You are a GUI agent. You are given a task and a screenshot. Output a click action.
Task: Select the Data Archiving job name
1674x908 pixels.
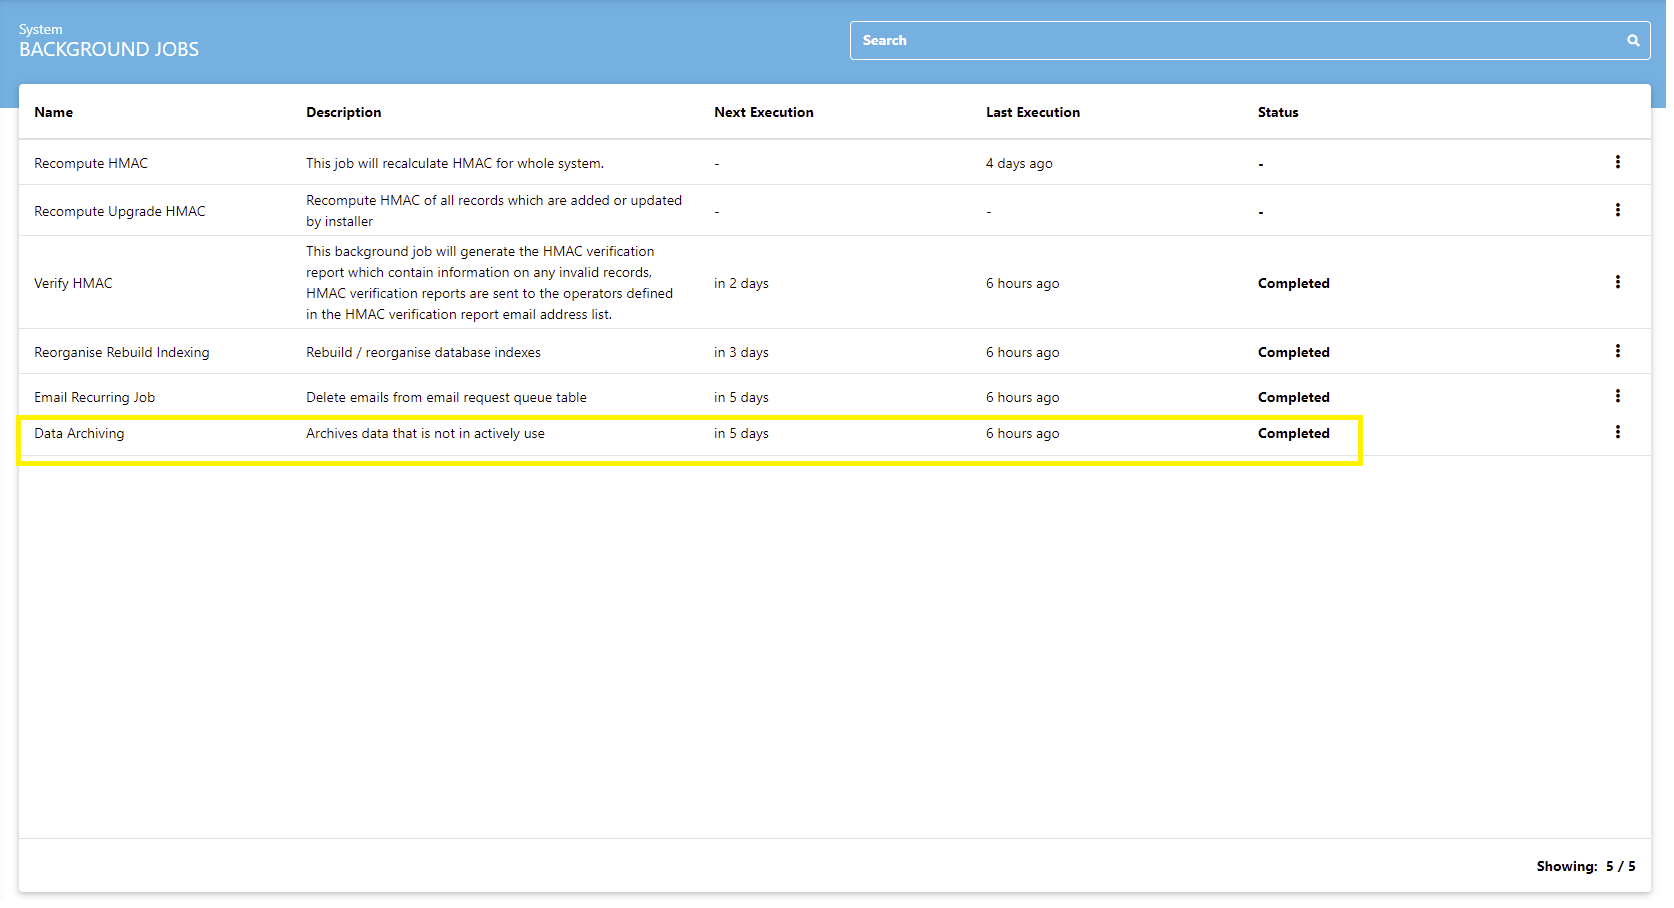click(x=79, y=434)
